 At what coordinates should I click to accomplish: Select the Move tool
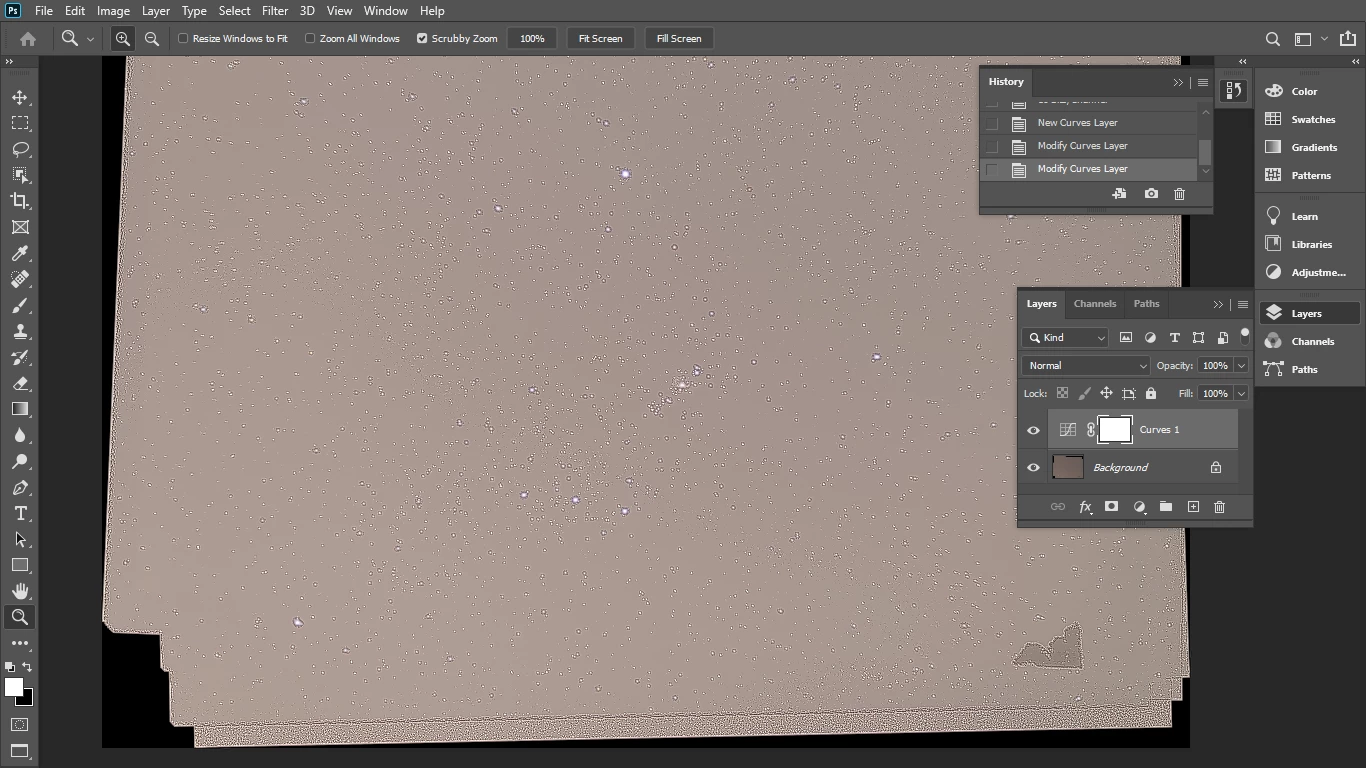(x=20, y=97)
